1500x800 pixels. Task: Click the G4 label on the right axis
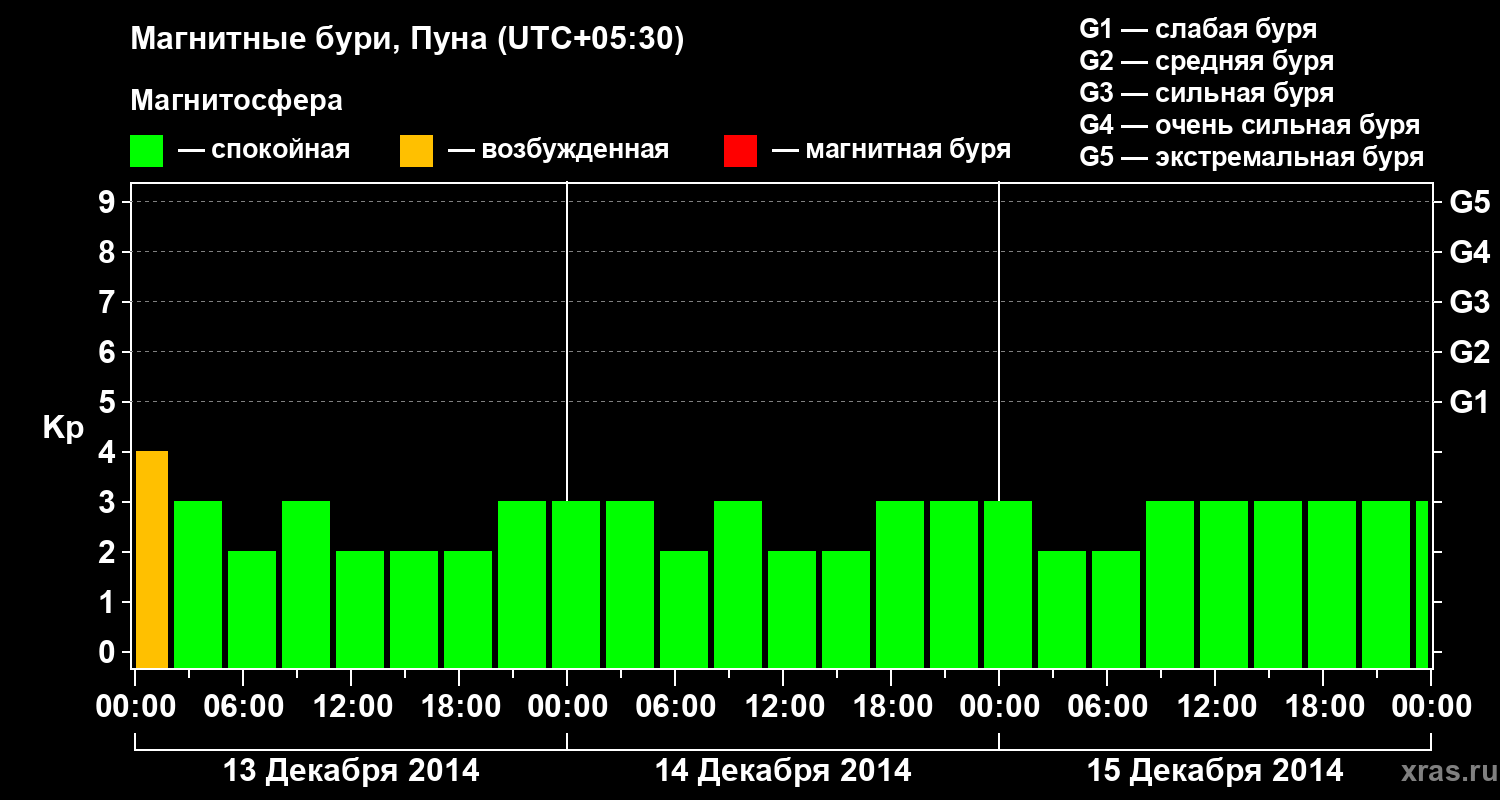point(1470,252)
